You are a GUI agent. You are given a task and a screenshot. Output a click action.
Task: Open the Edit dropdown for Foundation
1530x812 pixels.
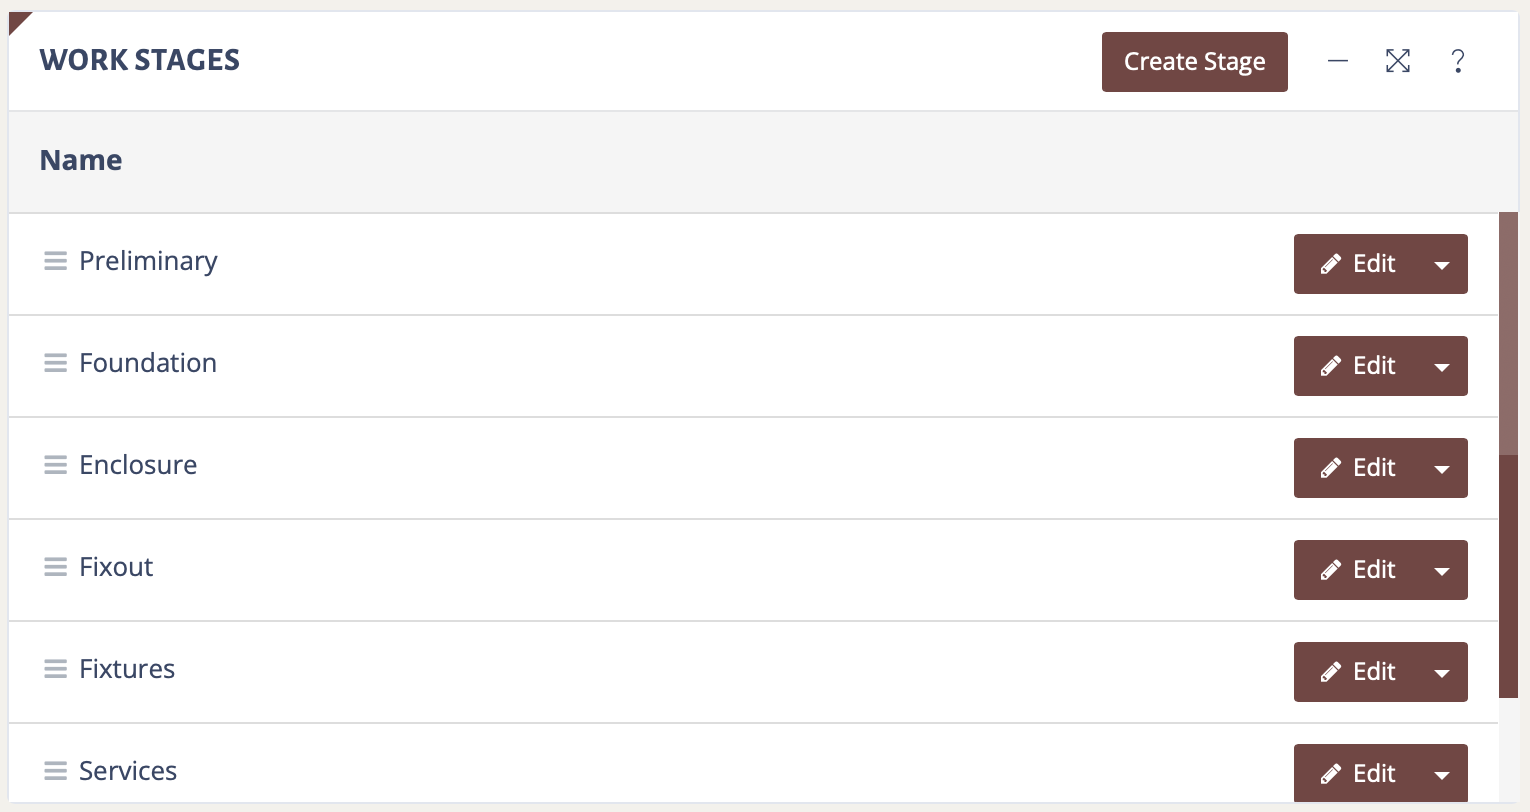click(1442, 366)
